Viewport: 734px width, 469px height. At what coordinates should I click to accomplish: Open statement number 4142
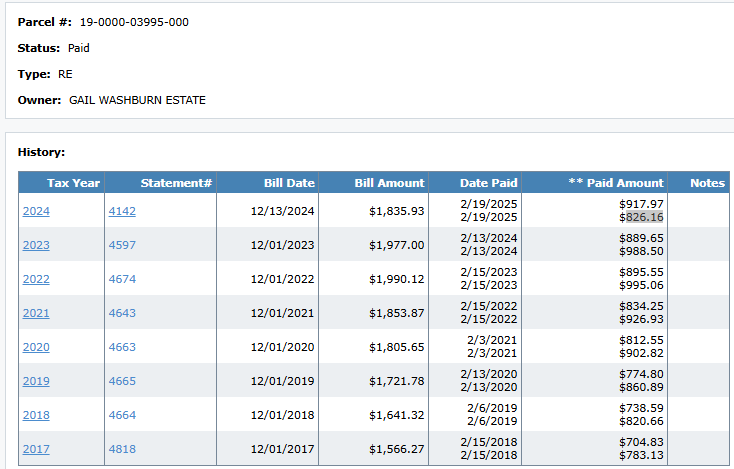(x=122, y=211)
